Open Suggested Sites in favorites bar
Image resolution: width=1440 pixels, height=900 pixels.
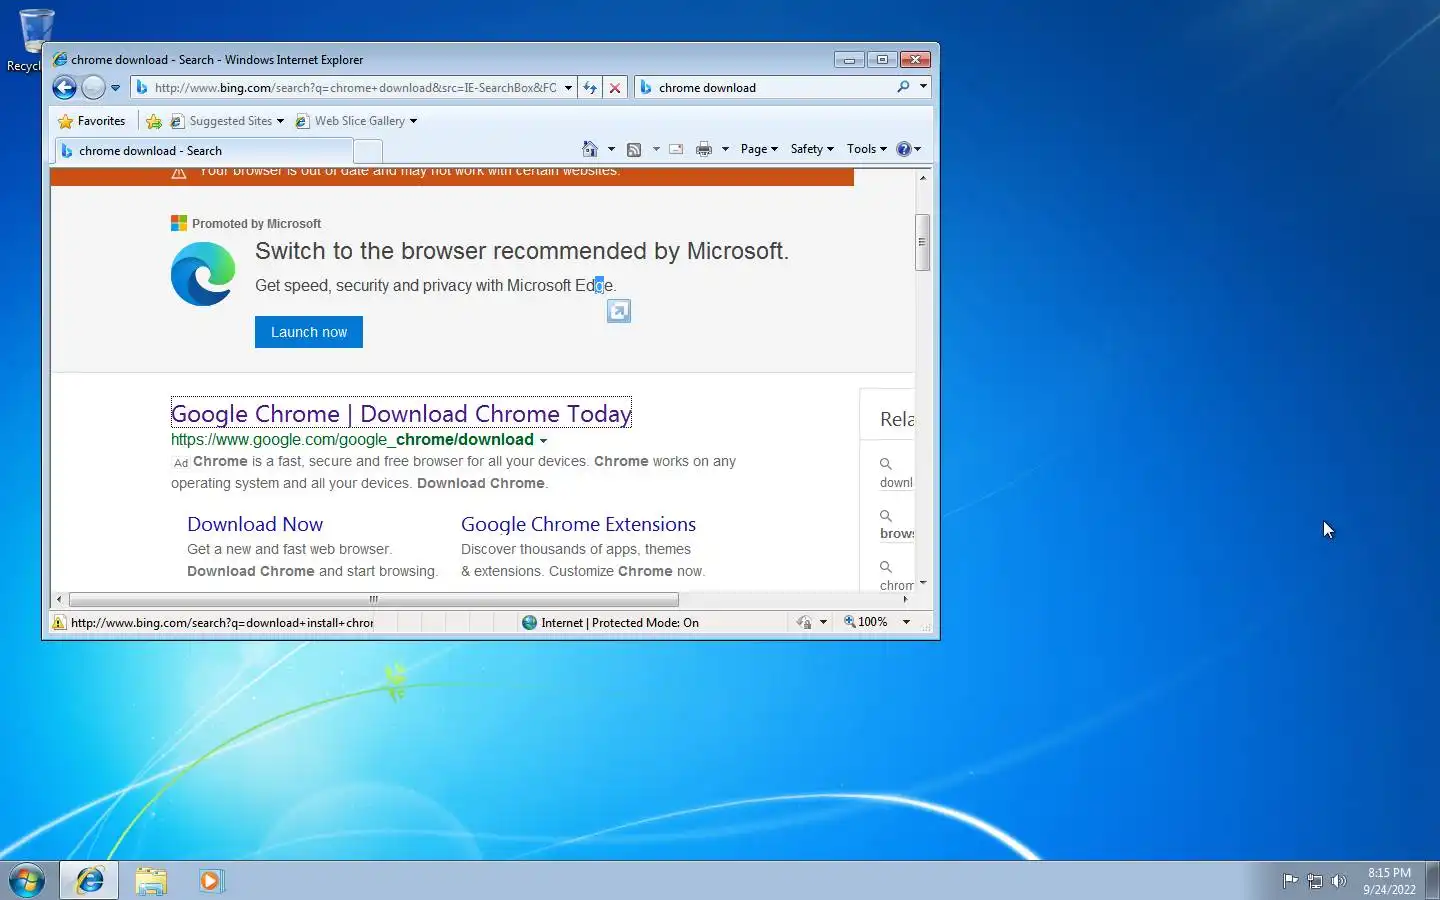222,121
